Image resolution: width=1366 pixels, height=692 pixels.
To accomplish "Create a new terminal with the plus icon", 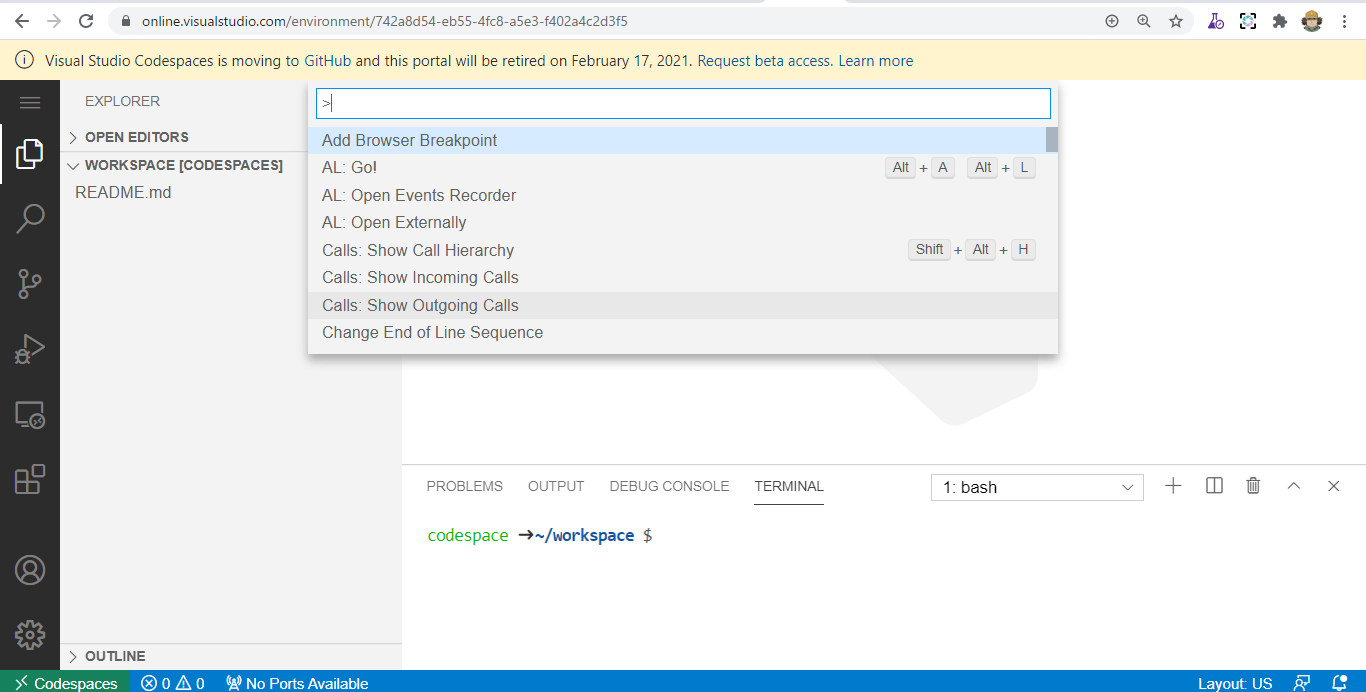I will (x=1173, y=485).
